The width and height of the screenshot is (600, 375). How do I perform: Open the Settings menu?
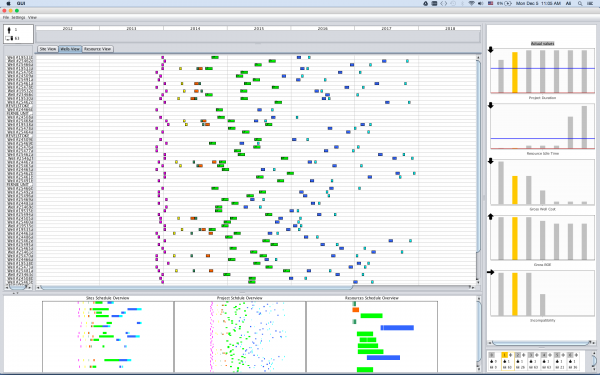coord(18,18)
